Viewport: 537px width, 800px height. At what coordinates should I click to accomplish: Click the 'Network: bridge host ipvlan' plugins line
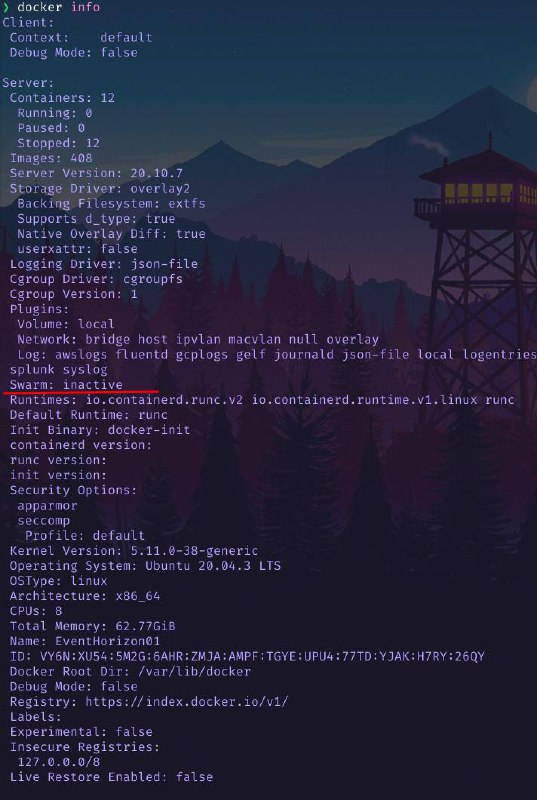[198, 340]
